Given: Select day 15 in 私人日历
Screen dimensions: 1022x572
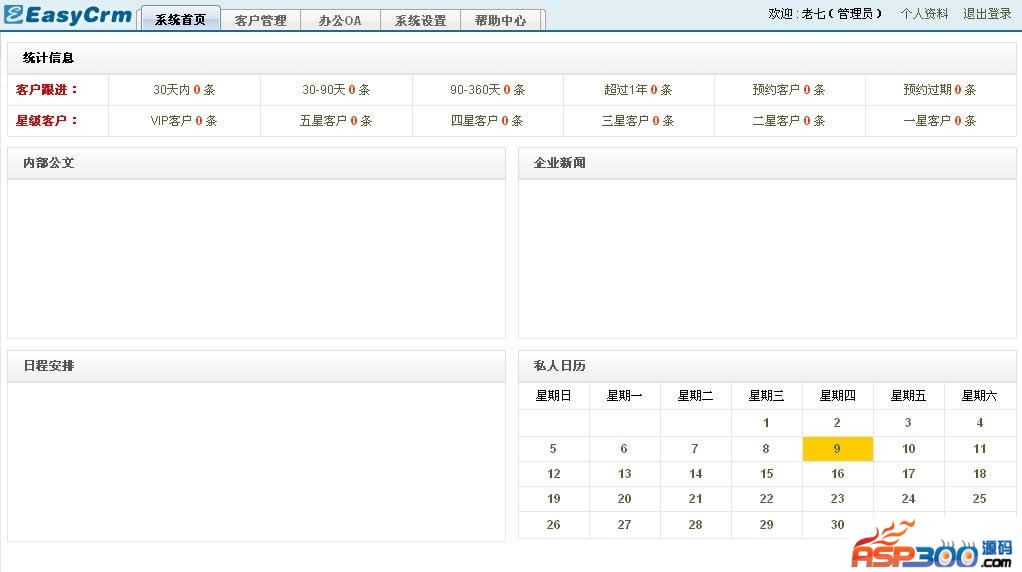Looking at the screenshot, I should [766, 474].
